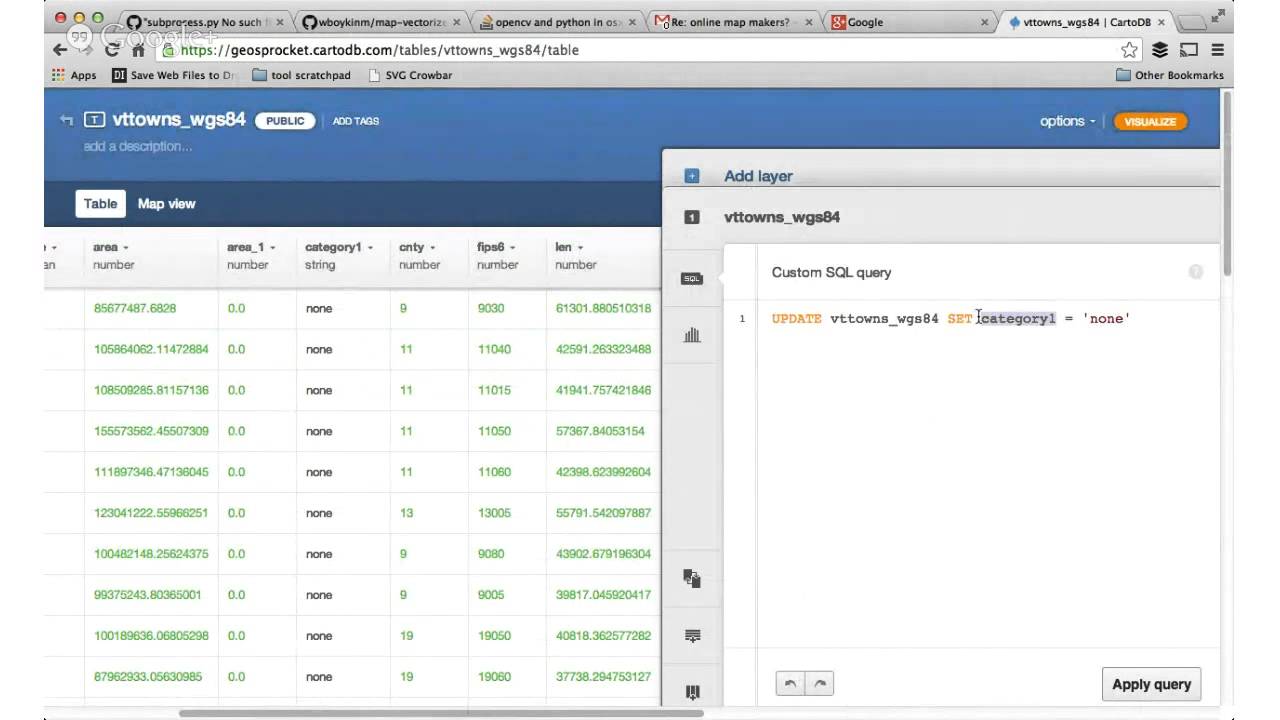Viewport: 1280px width, 720px height.
Task: Click the SQL query help icon
Action: coord(1195,272)
